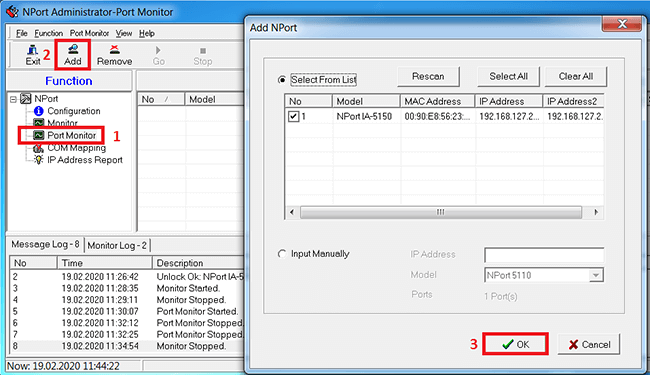Click the IP Address input field
This screenshot has width=650, height=375.
click(544, 255)
